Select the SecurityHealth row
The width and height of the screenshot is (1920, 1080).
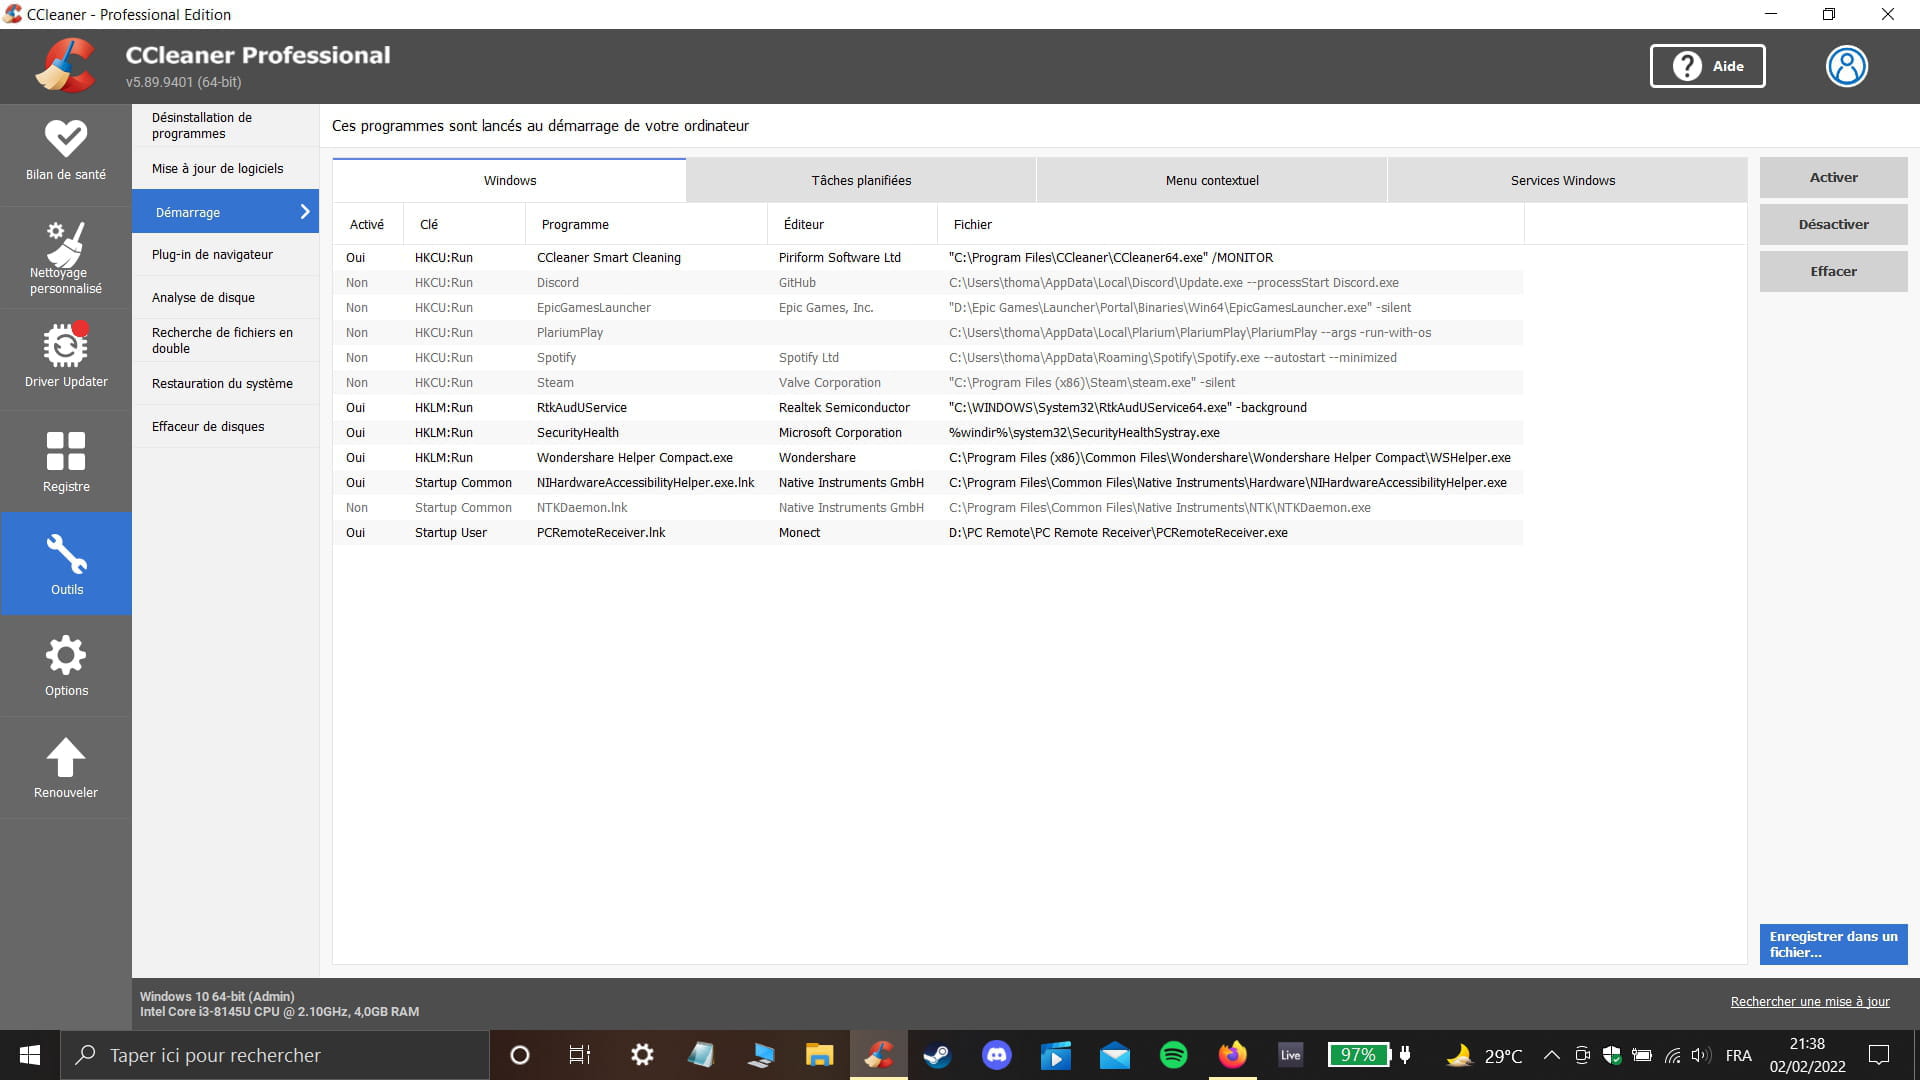pos(928,432)
